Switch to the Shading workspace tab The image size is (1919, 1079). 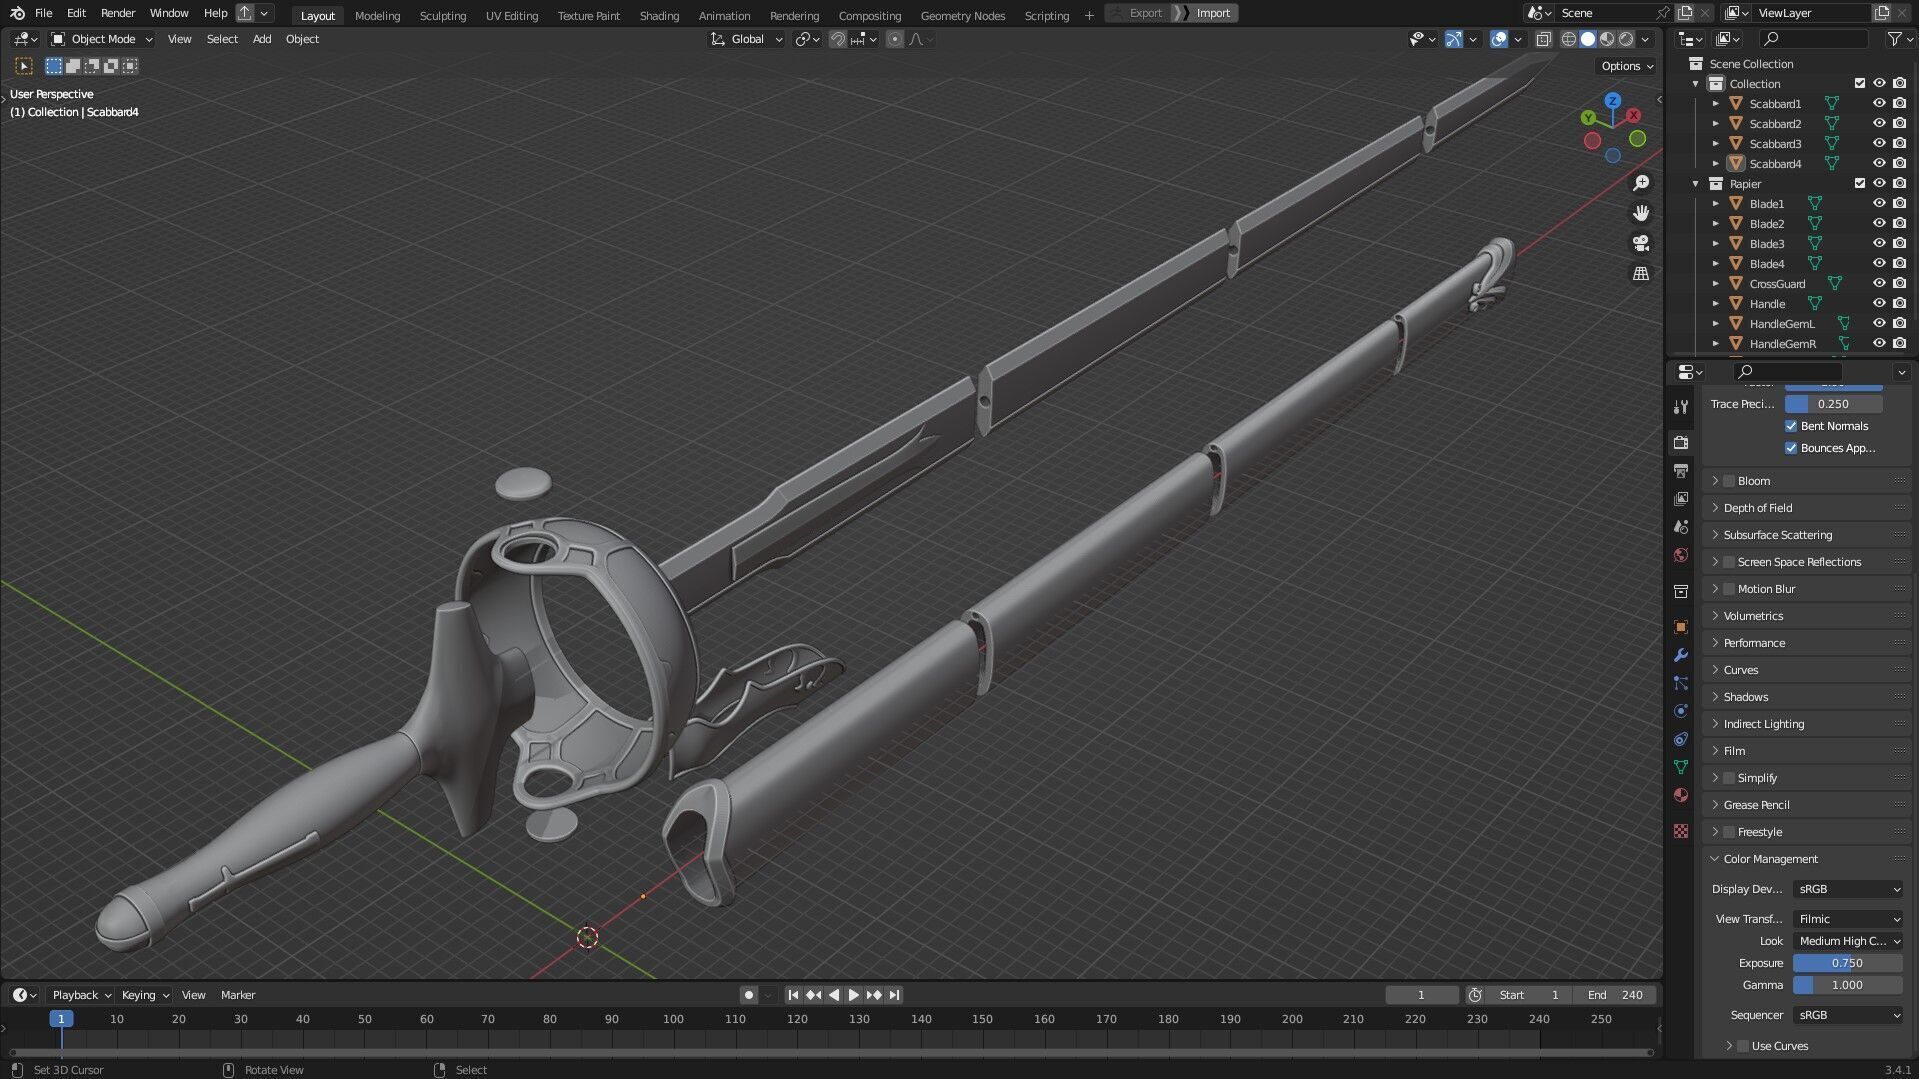click(659, 15)
